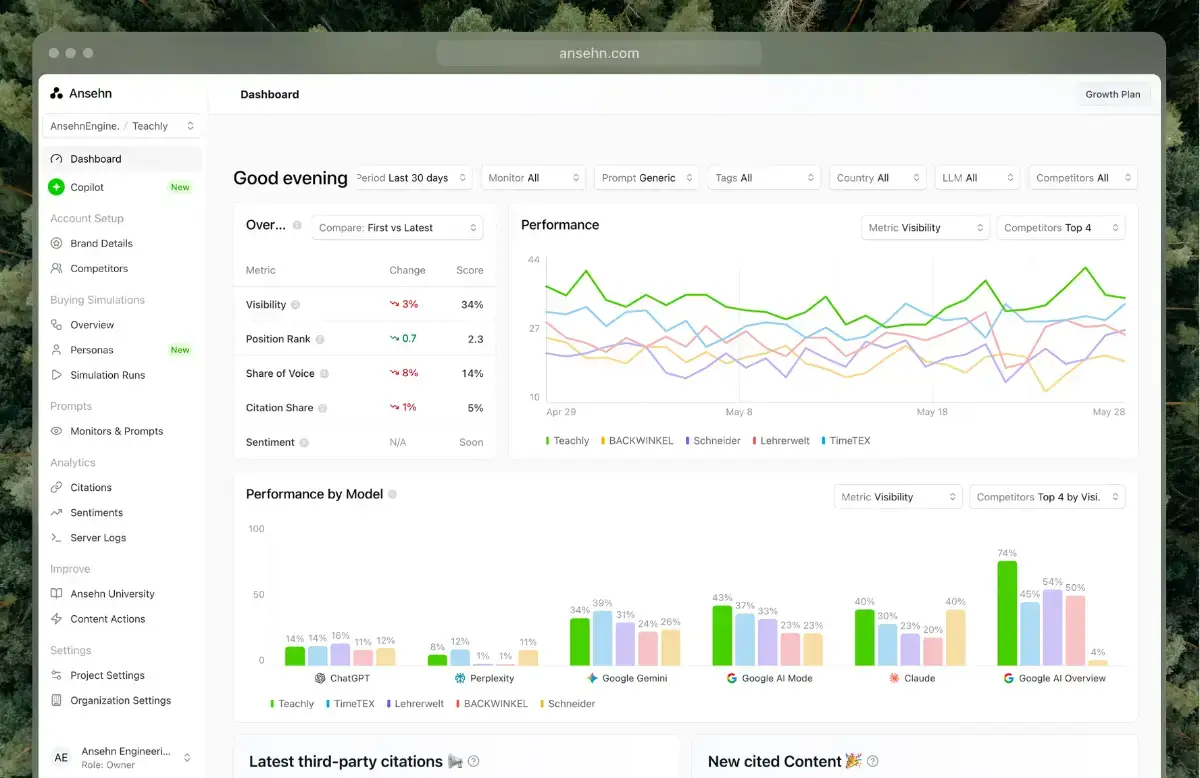The width and height of the screenshot is (1200, 778).
Task: Open Competitors Top 4 by Visi. dropdown
Action: pos(1047,497)
